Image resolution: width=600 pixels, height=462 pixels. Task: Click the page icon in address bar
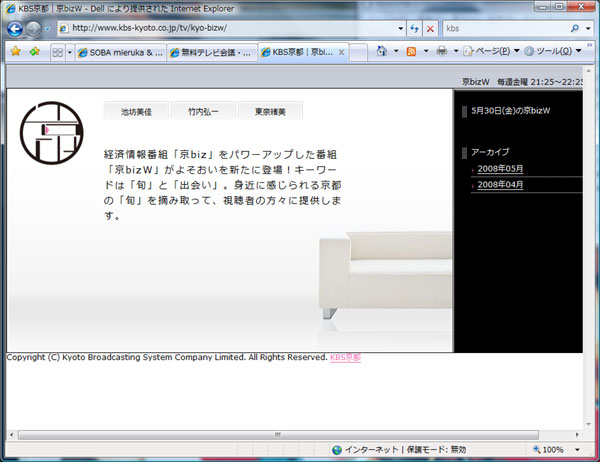tap(64, 28)
